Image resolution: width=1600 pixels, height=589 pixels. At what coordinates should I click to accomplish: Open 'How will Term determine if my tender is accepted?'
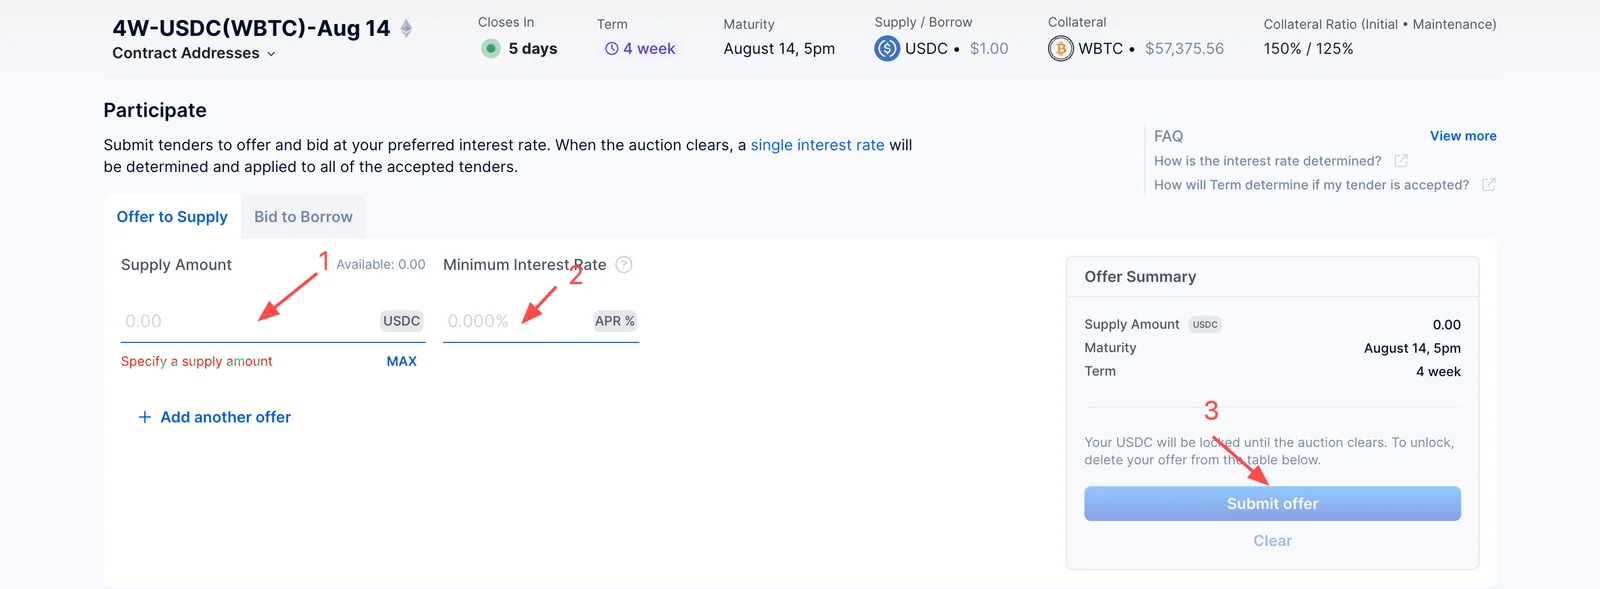point(1311,185)
